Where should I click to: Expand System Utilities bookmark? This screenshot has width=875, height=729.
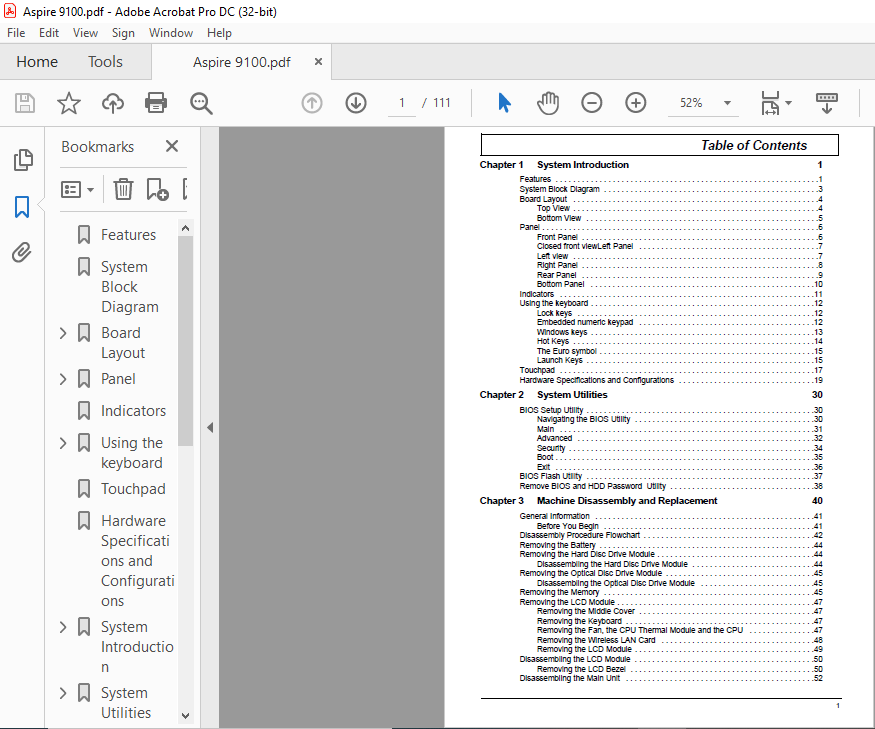pos(63,693)
